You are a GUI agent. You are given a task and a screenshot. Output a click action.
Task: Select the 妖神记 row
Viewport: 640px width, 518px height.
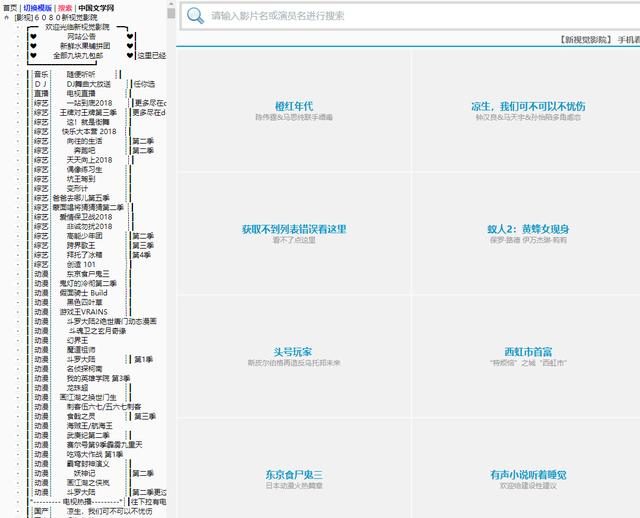84,473
